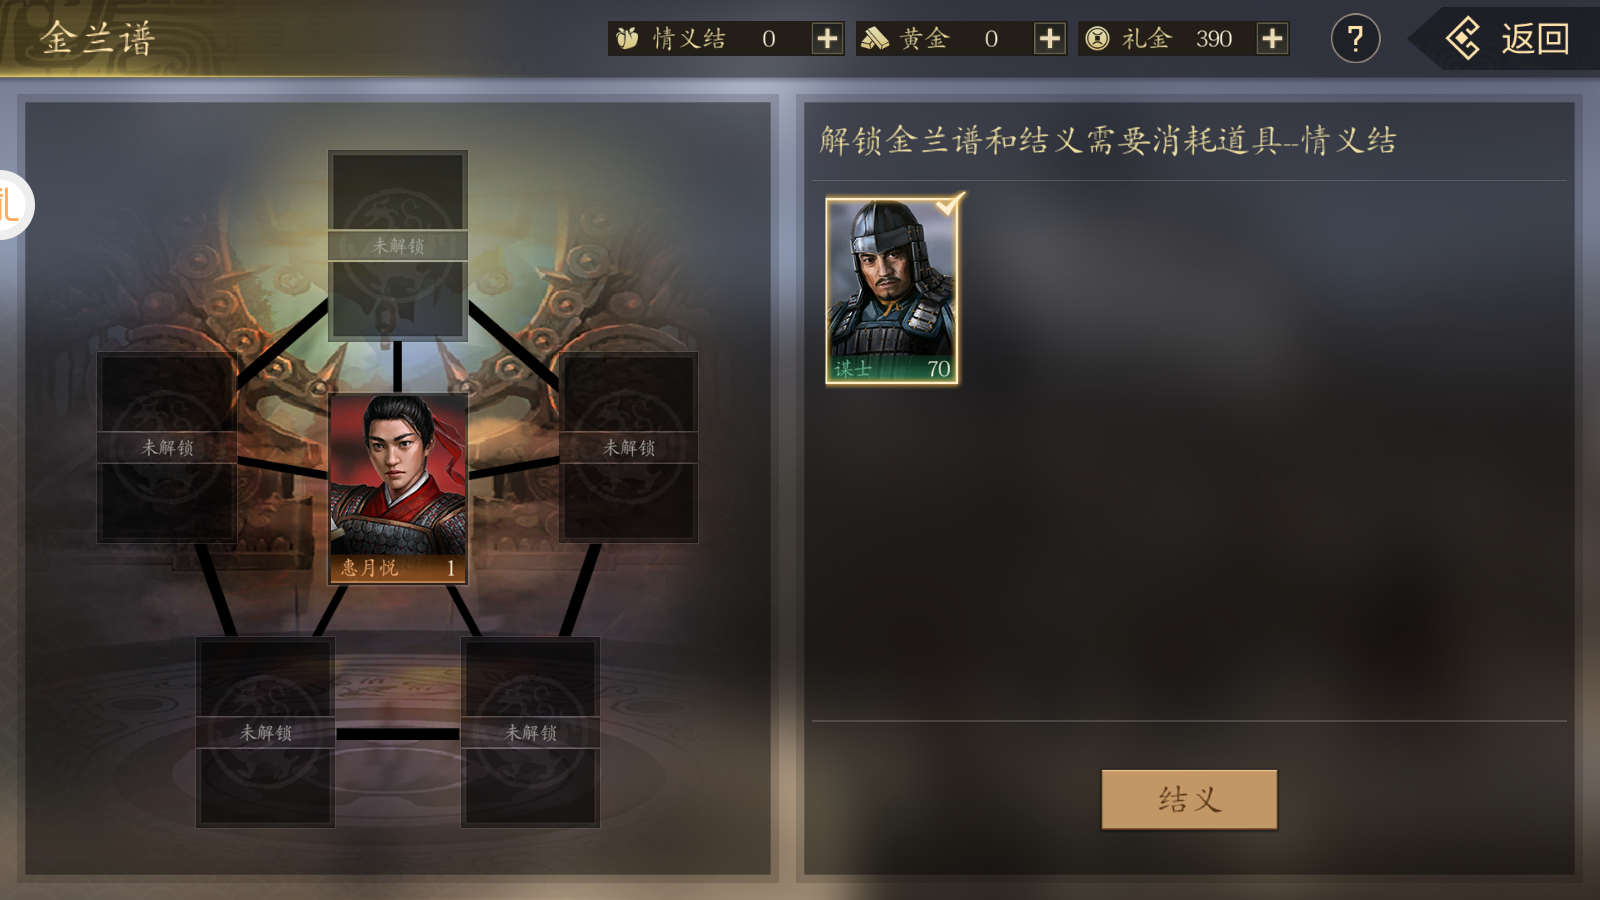
Task: Click the 情义结 currency icon
Action: tap(627, 39)
